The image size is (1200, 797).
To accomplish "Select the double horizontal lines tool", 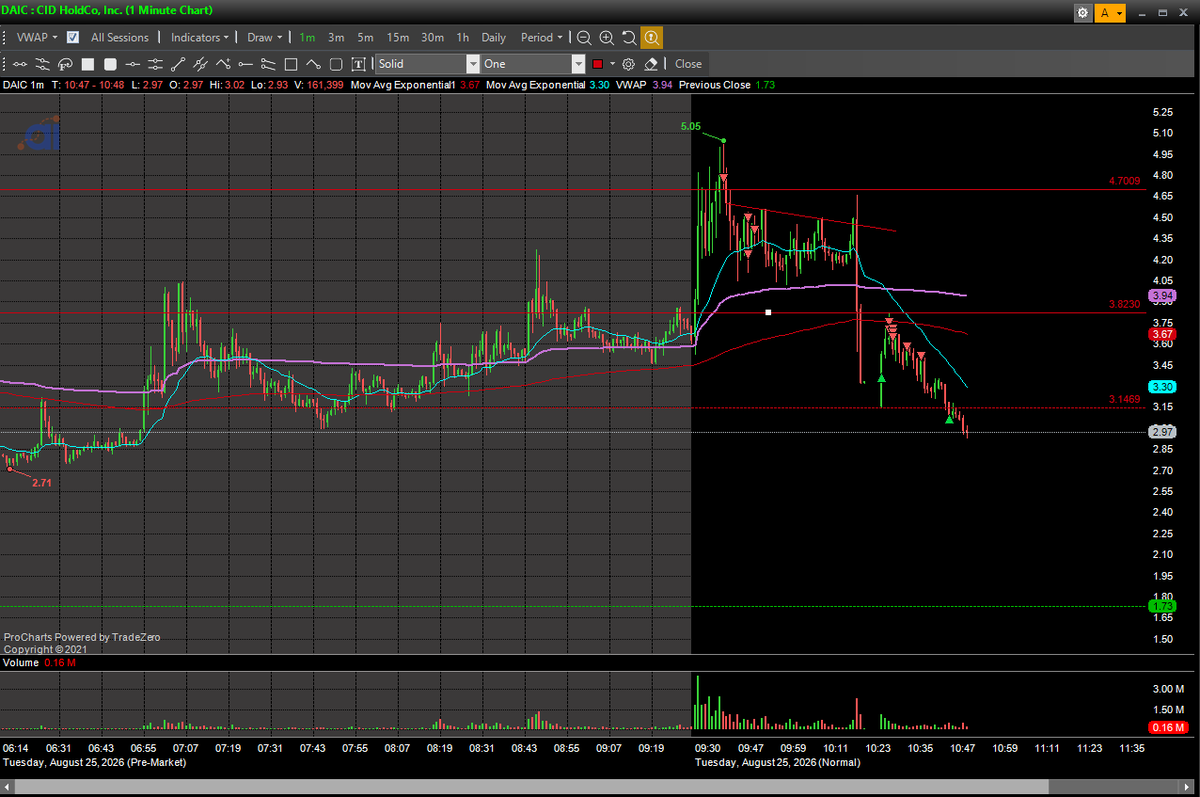I will [x=155, y=64].
